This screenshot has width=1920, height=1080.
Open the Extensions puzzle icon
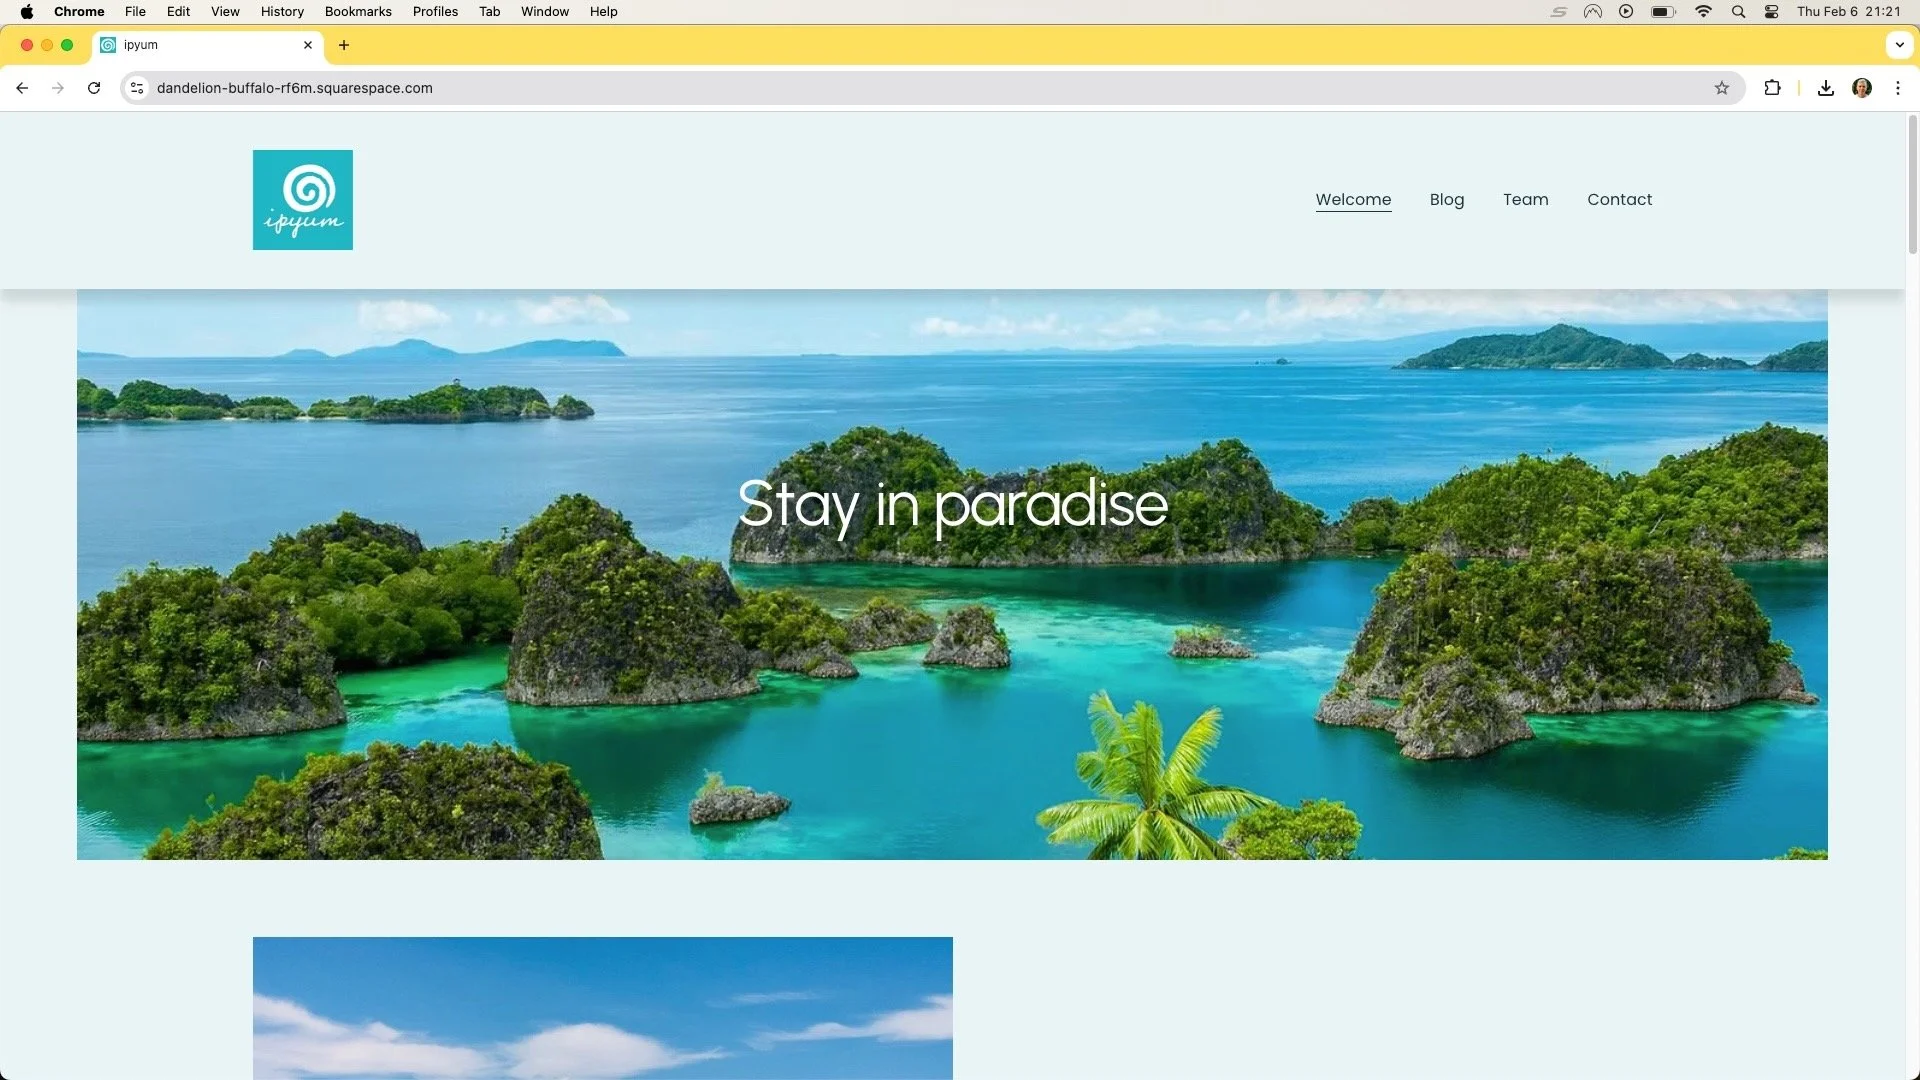(x=1772, y=88)
